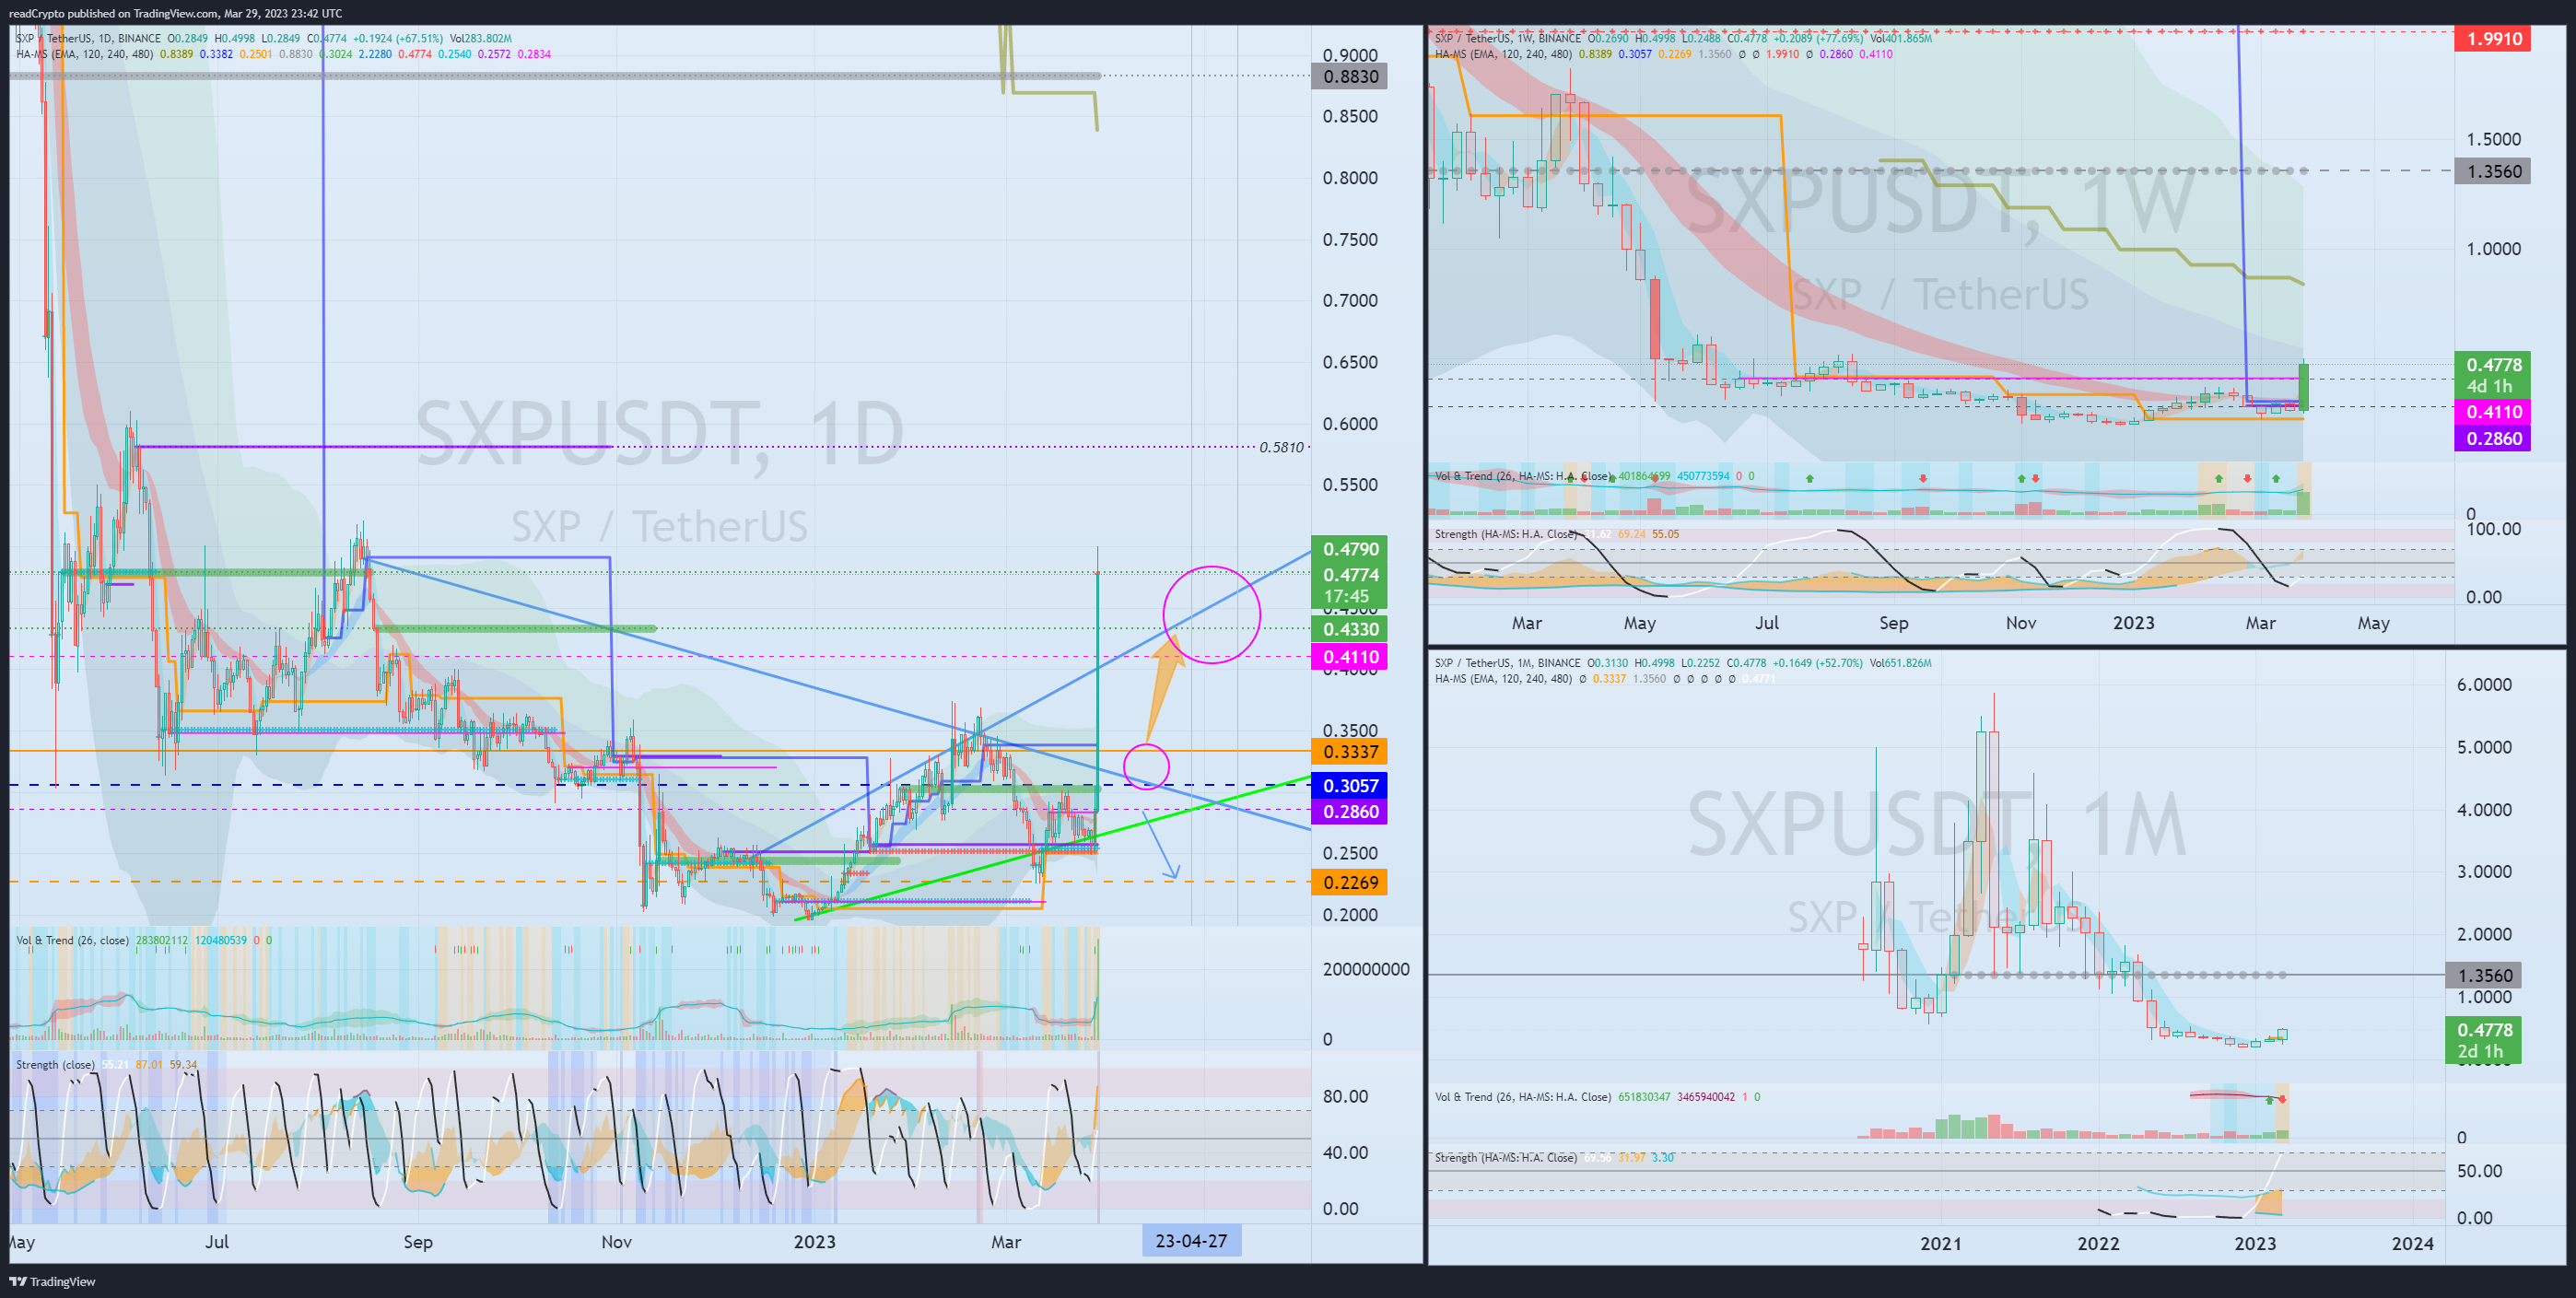Click the gray 1.3560 label on weekly chart
This screenshot has width=2576, height=1298.
pos(2493,171)
